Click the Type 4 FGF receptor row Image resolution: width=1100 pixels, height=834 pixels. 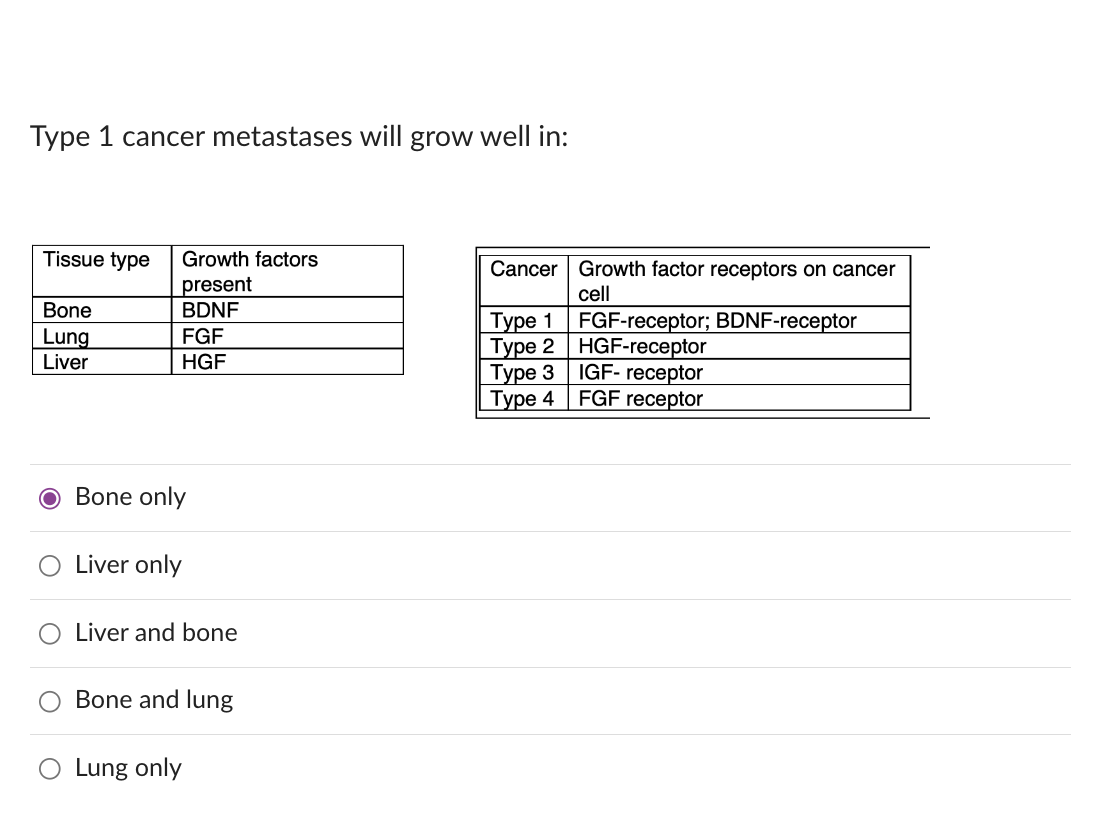[x=640, y=399]
